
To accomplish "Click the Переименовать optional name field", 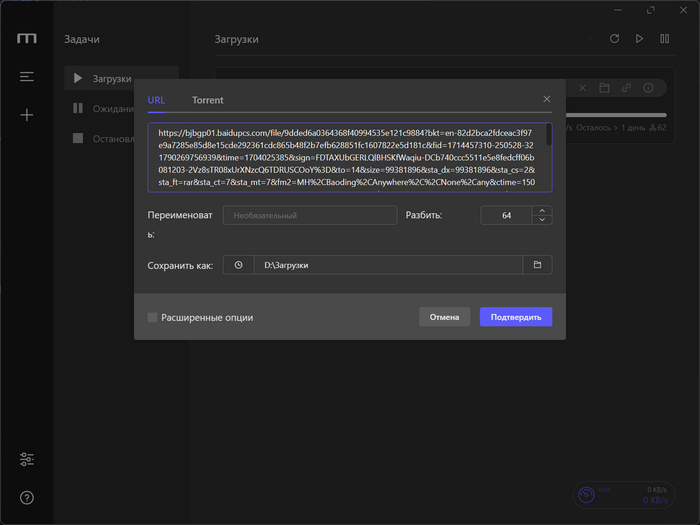I will click(310, 215).
